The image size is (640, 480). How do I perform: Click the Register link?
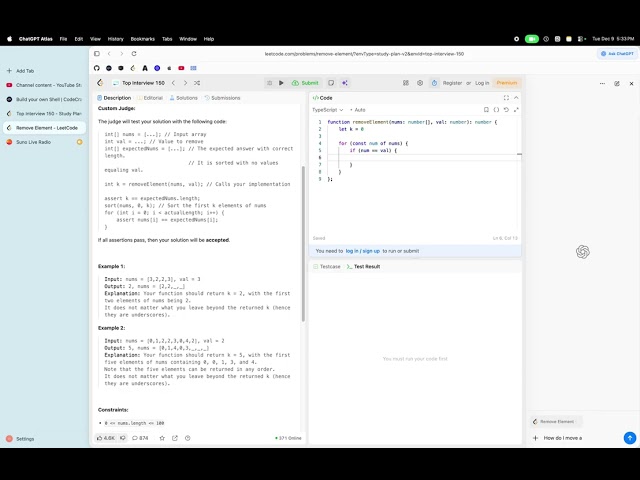[452, 83]
